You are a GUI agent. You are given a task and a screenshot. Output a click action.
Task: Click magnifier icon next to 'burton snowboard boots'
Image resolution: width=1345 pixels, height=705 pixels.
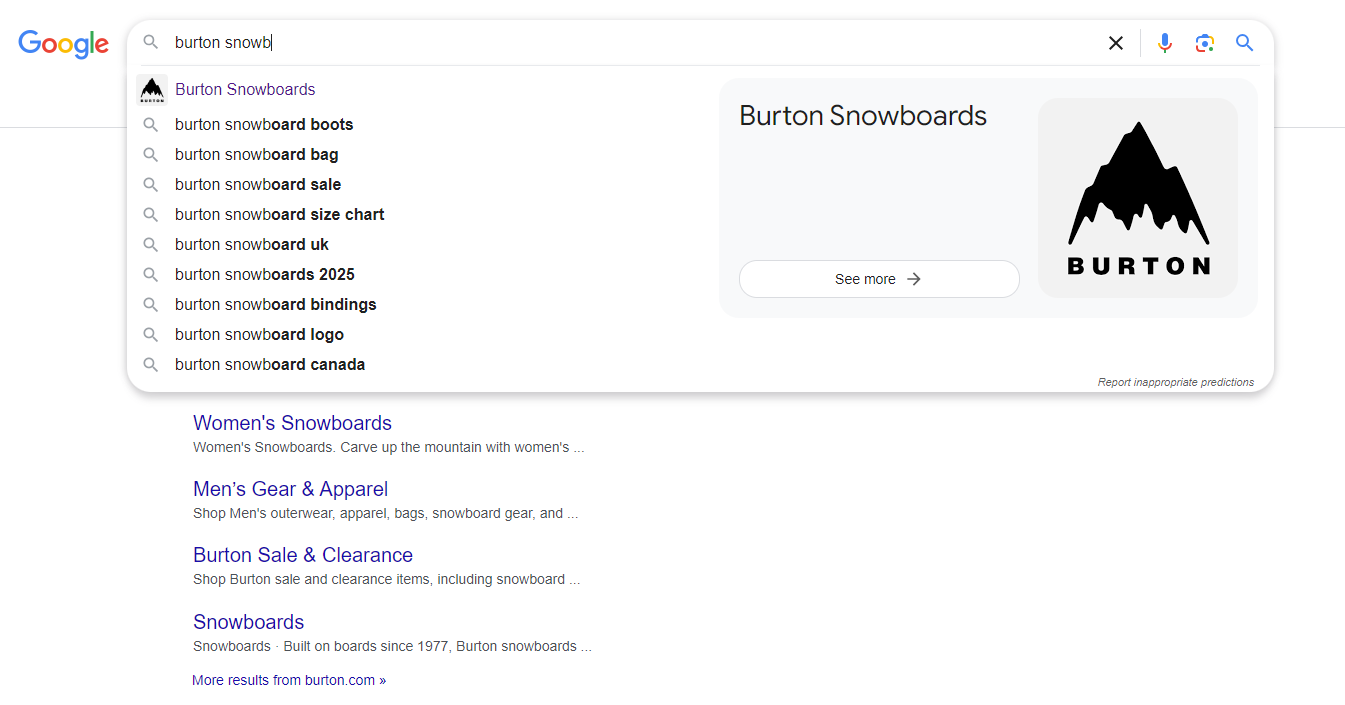(151, 125)
